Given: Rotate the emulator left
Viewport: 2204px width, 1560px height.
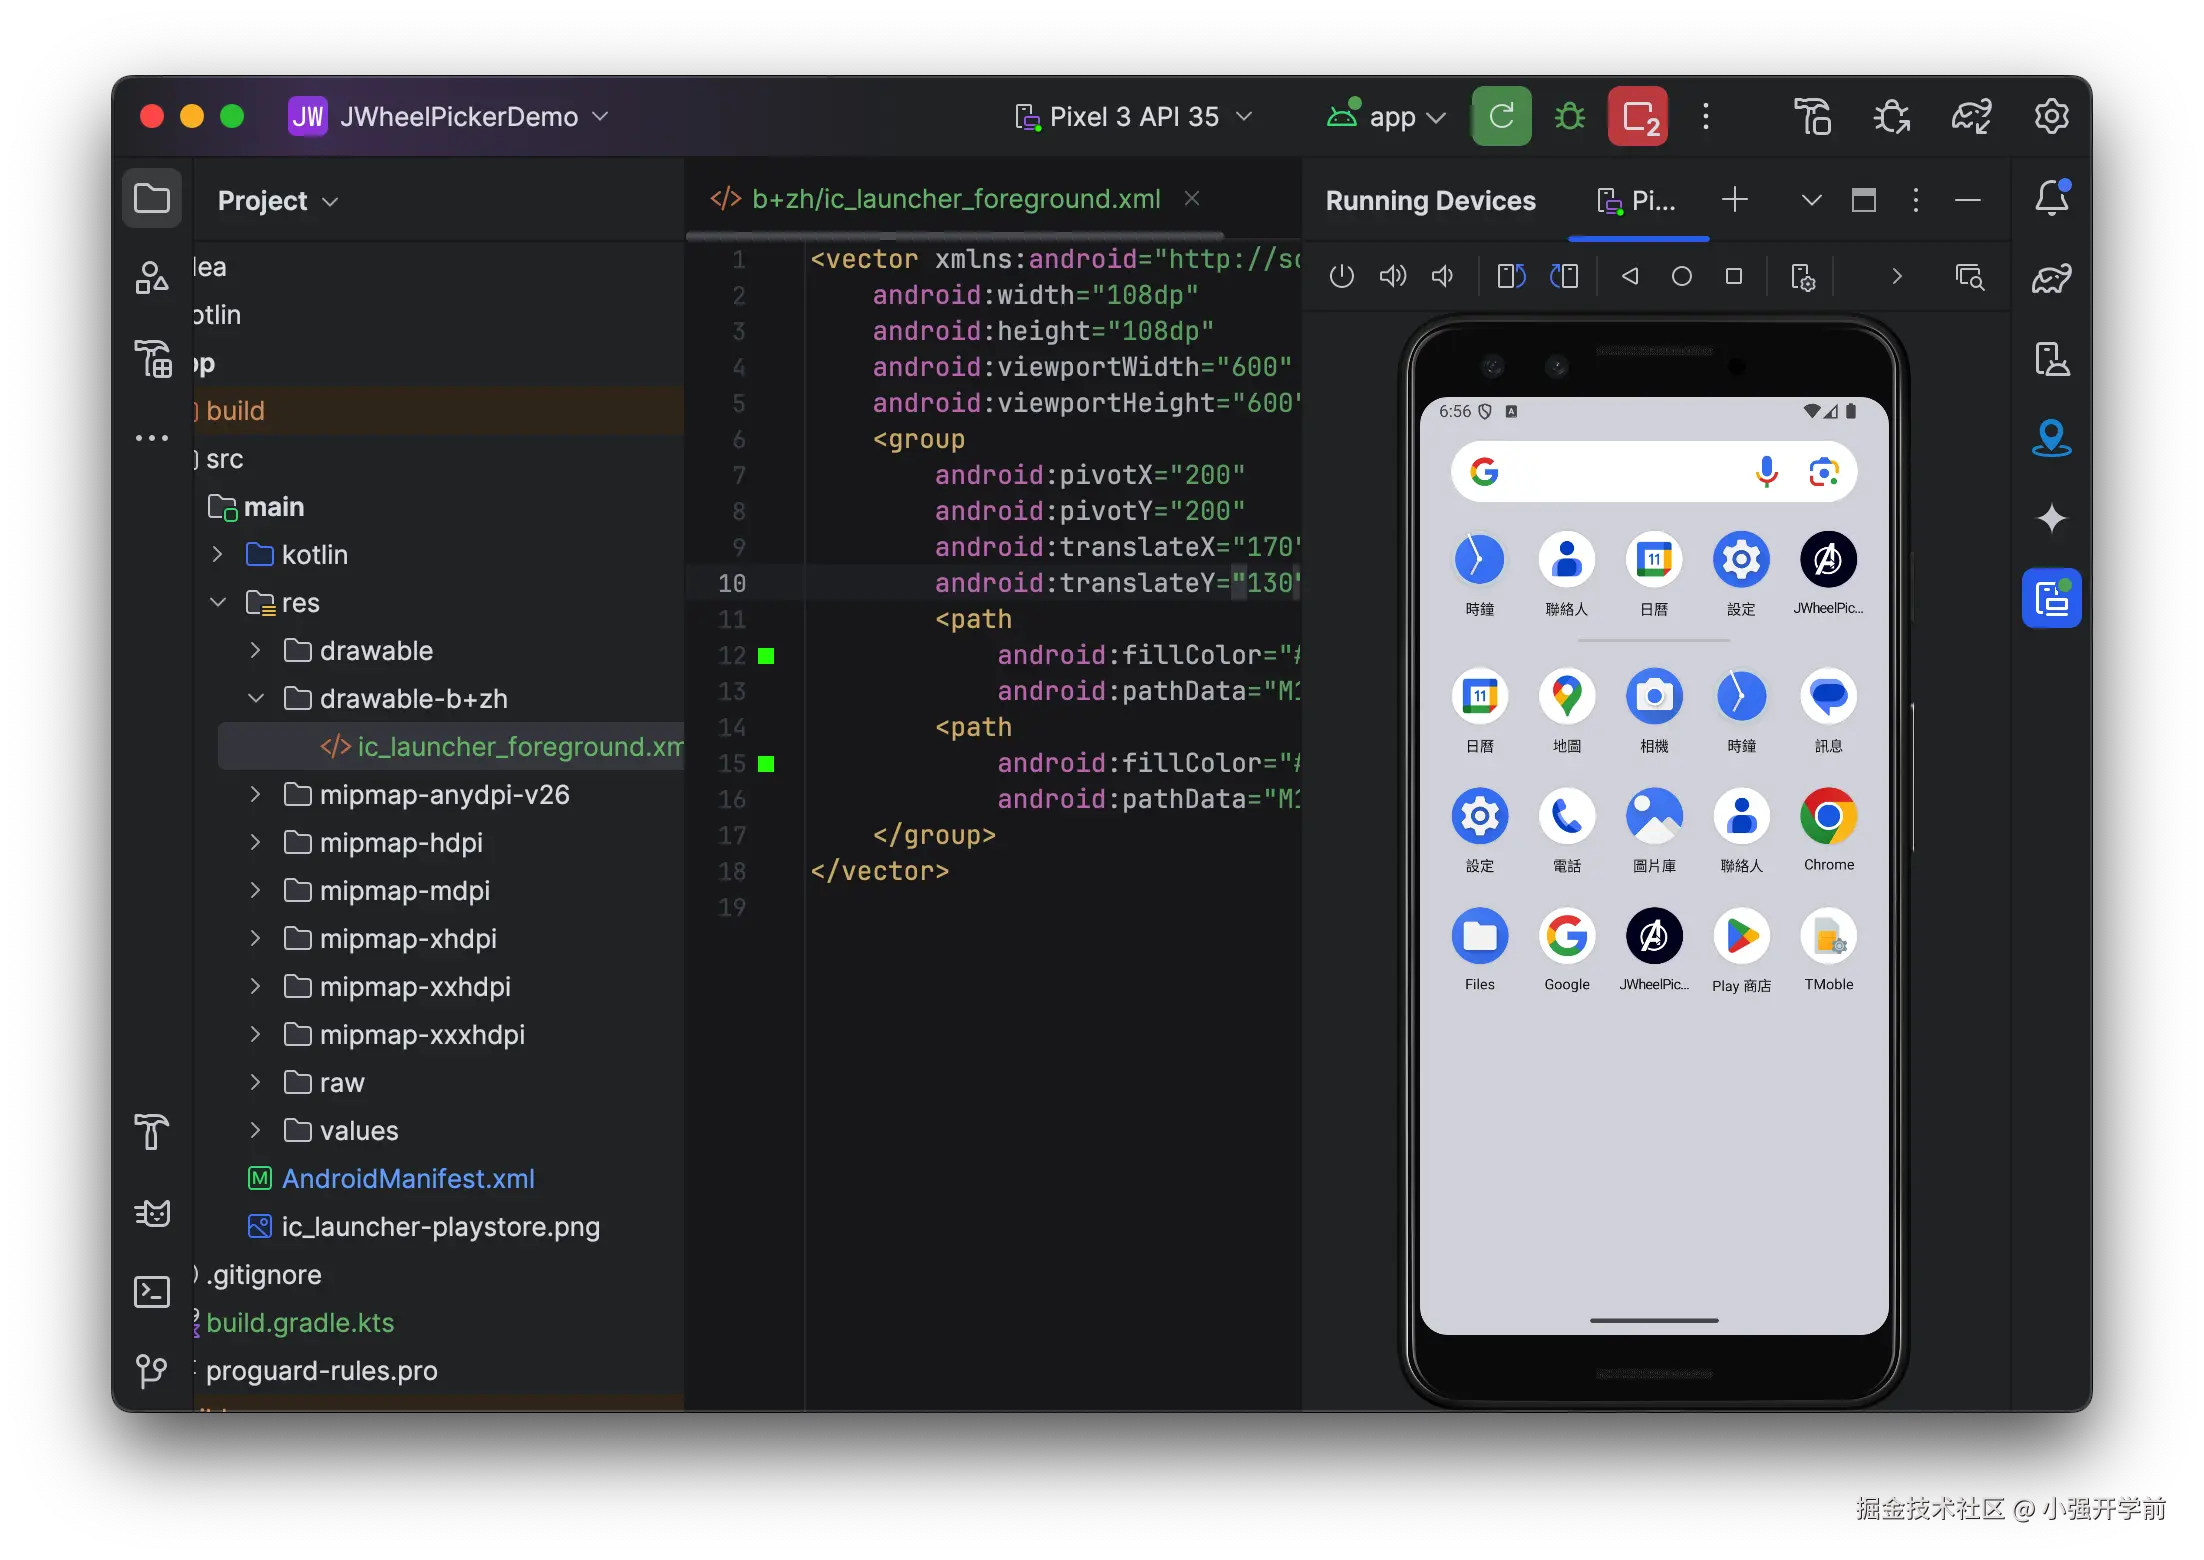Looking at the screenshot, I should (1510, 276).
